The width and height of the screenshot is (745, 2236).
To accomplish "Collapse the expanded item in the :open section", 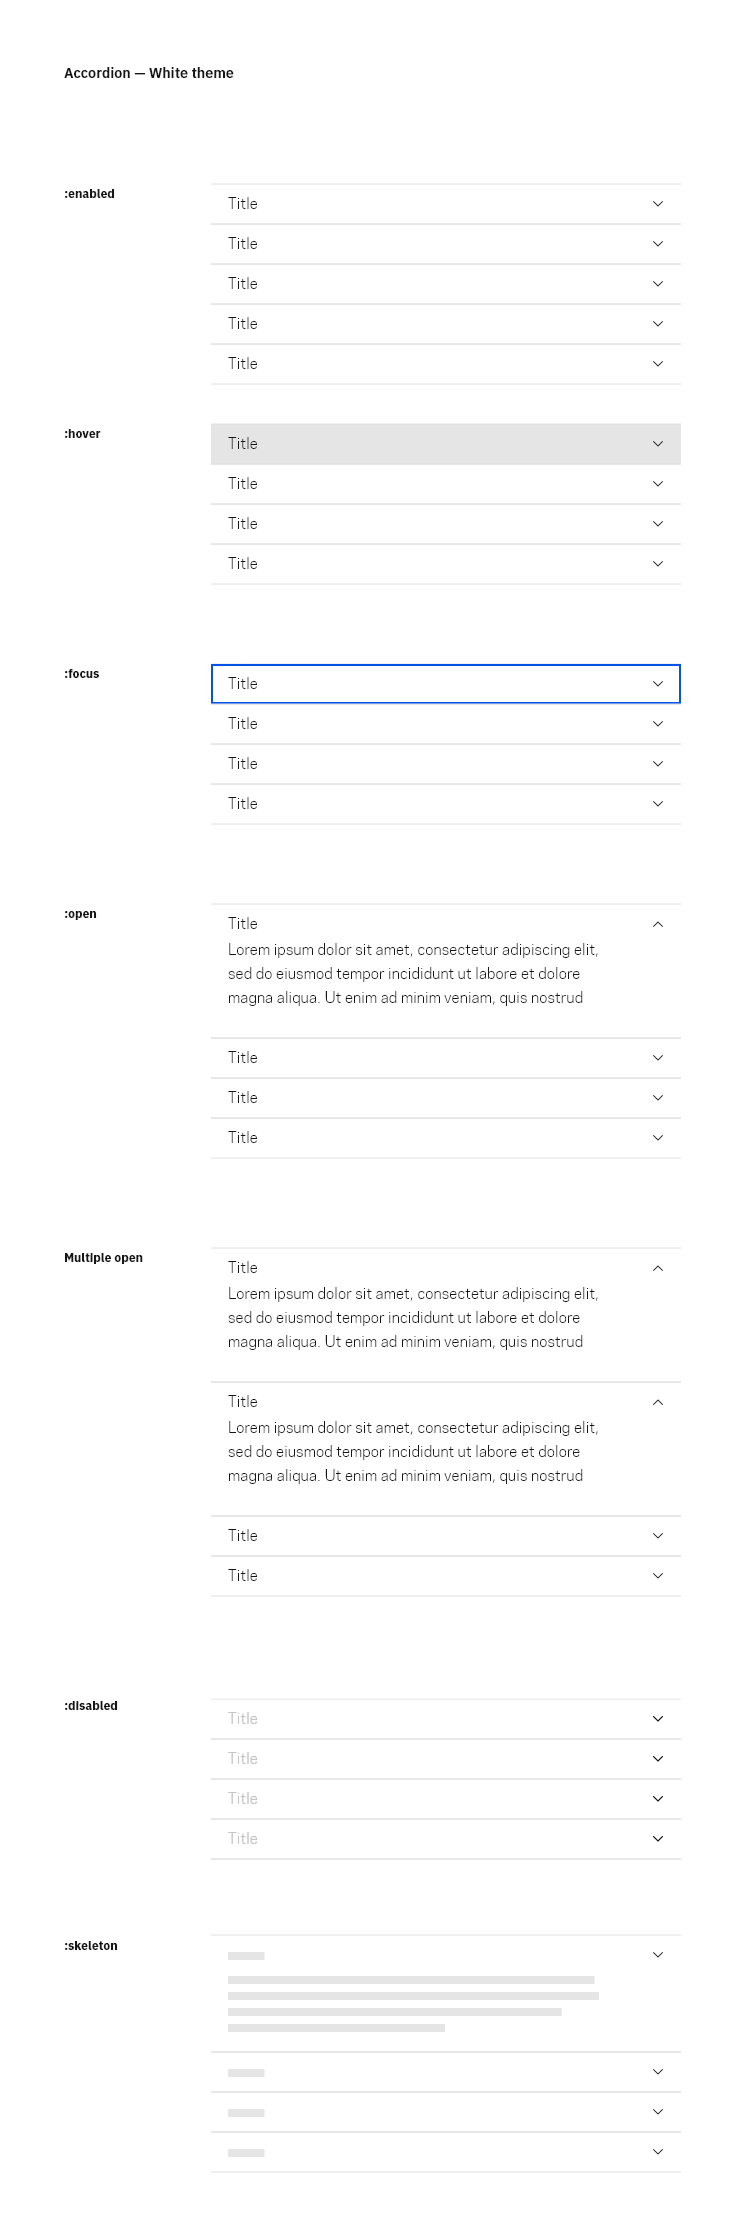I will point(658,924).
